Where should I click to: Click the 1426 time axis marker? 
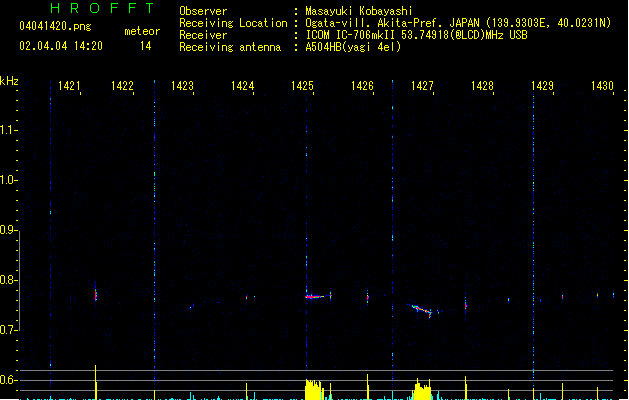click(362, 86)
